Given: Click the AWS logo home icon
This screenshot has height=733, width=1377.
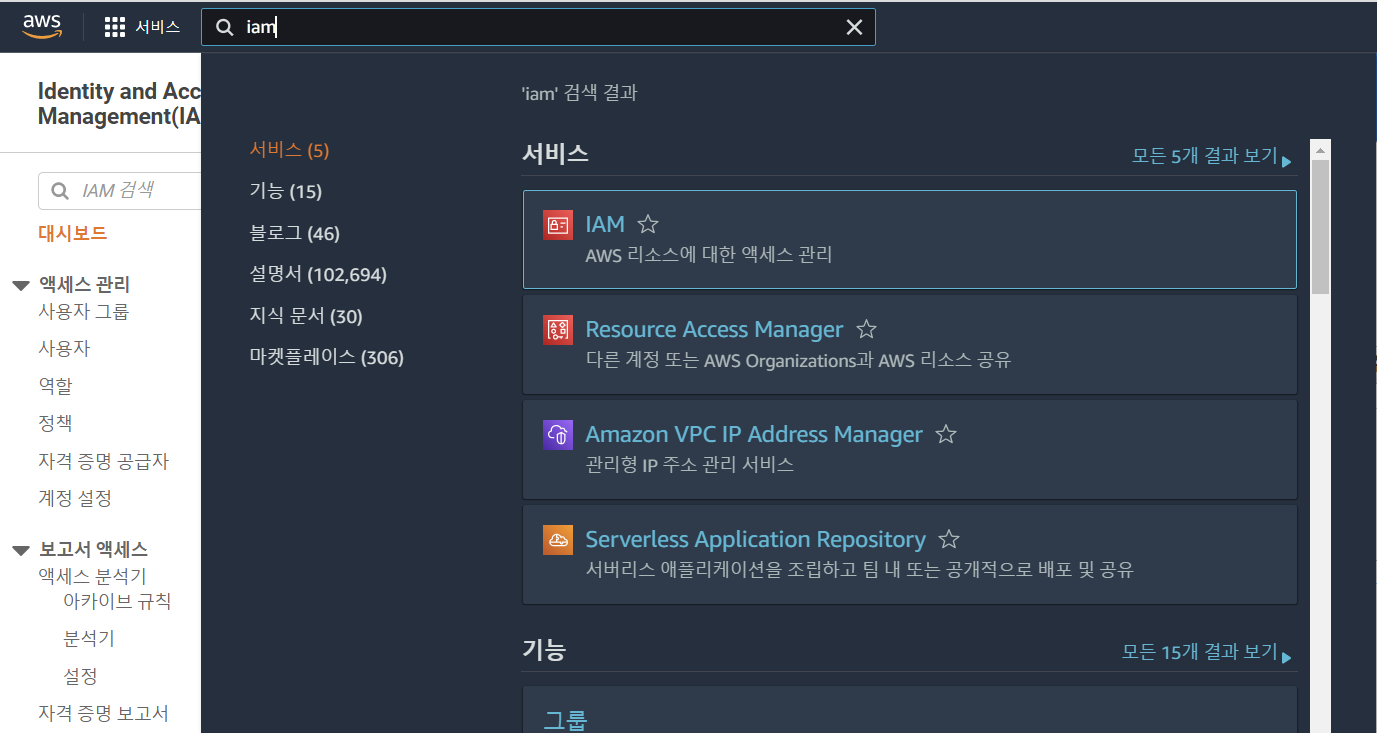Looking at the screenshot, I should point(42,26).
